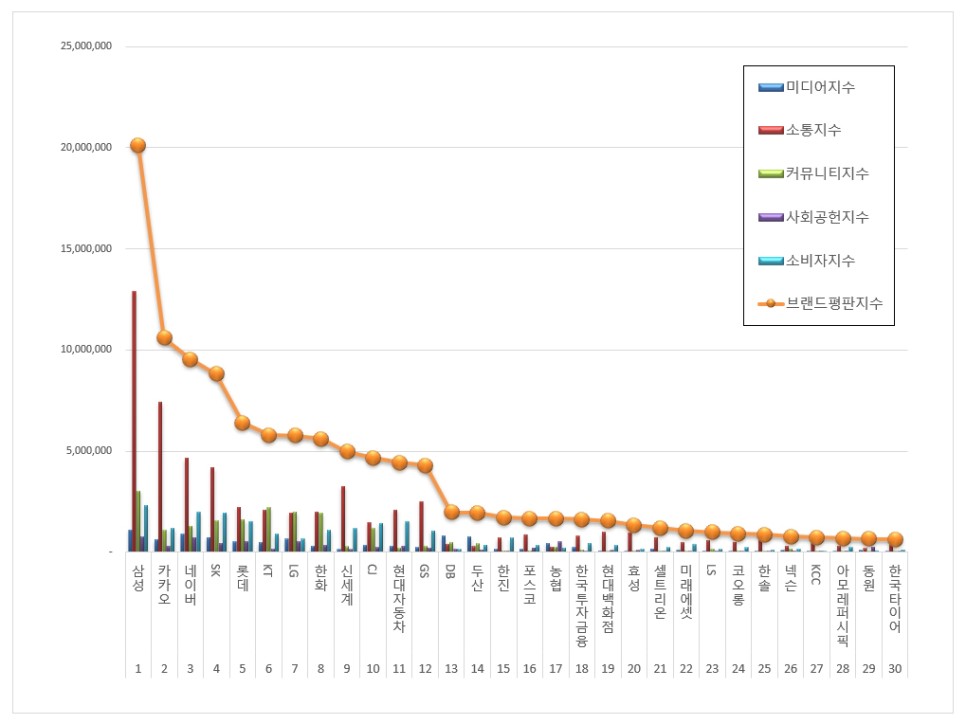Click the 커뮤니티지수 legend entry
This screenshot has width=966, height=724.
tap(813, 173)
